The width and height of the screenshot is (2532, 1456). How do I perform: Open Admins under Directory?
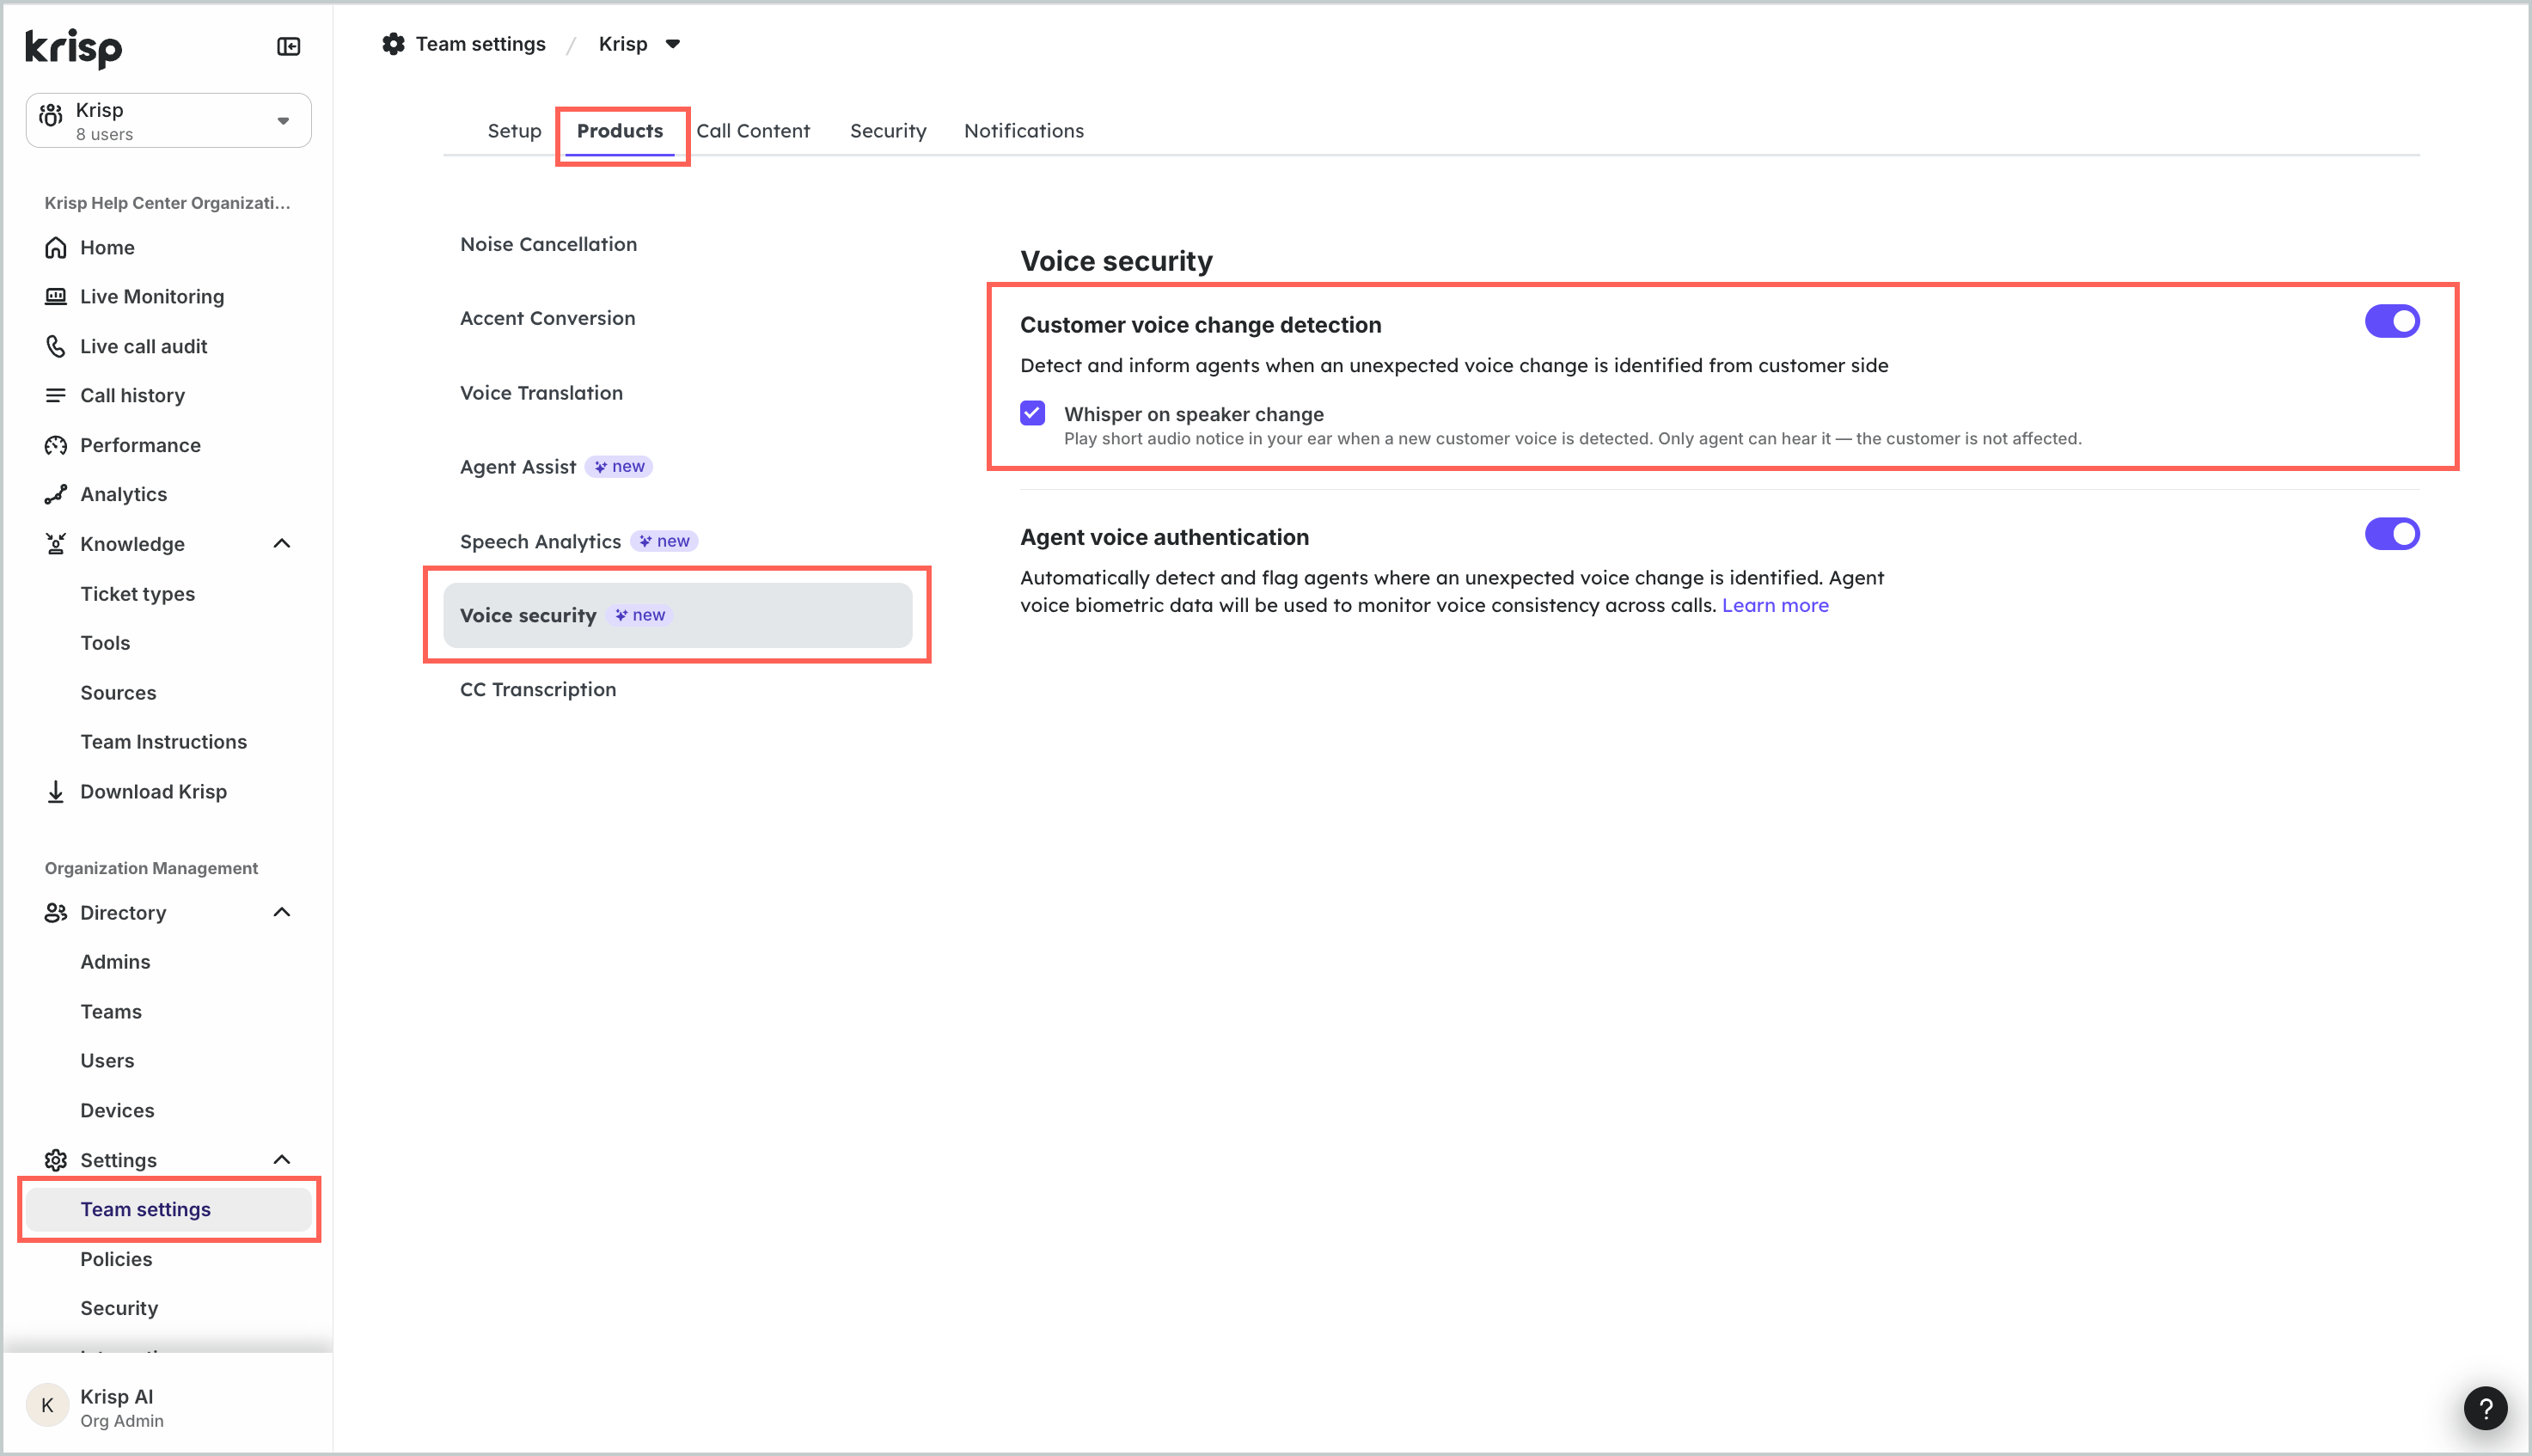click(x=115, y=962)
